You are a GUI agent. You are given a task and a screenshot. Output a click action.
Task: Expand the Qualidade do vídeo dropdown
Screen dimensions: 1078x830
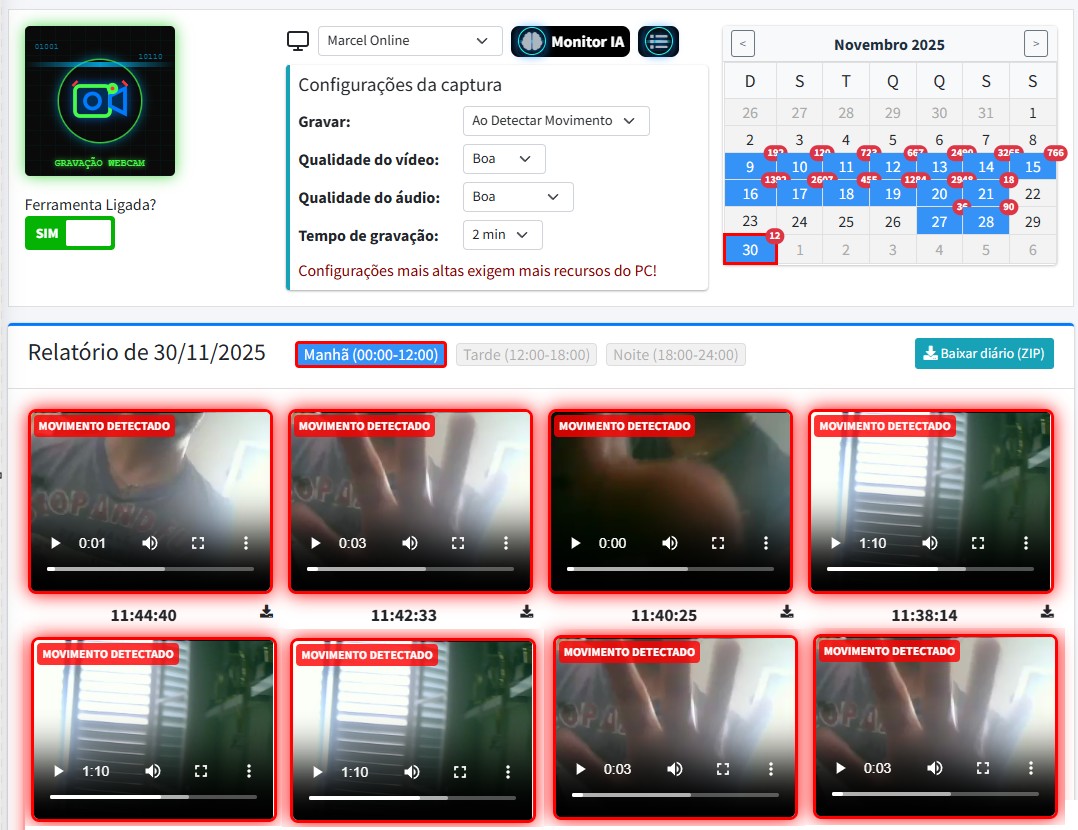[504, 159]
